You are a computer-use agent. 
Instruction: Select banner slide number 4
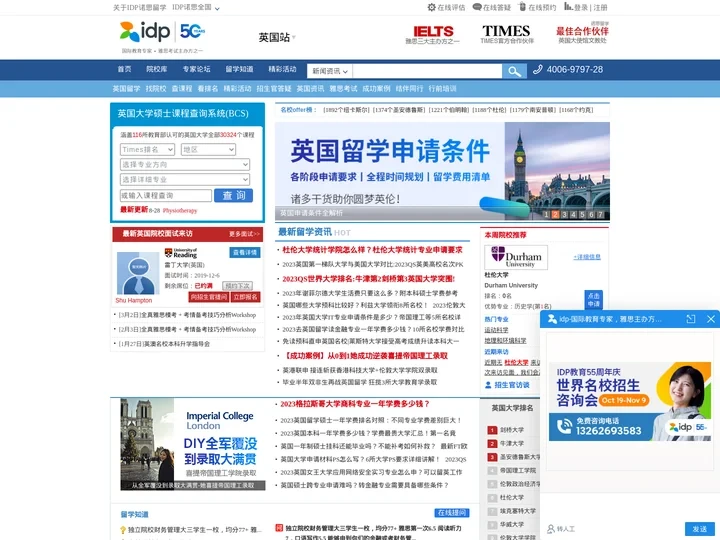click(573, 214)
